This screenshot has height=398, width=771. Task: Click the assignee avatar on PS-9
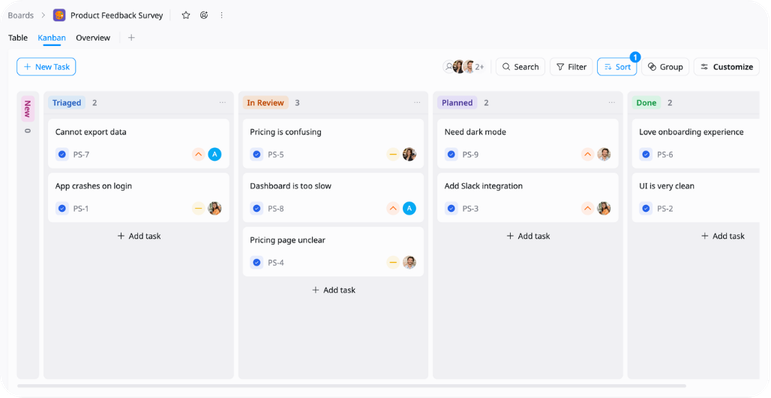click(604, 154)
